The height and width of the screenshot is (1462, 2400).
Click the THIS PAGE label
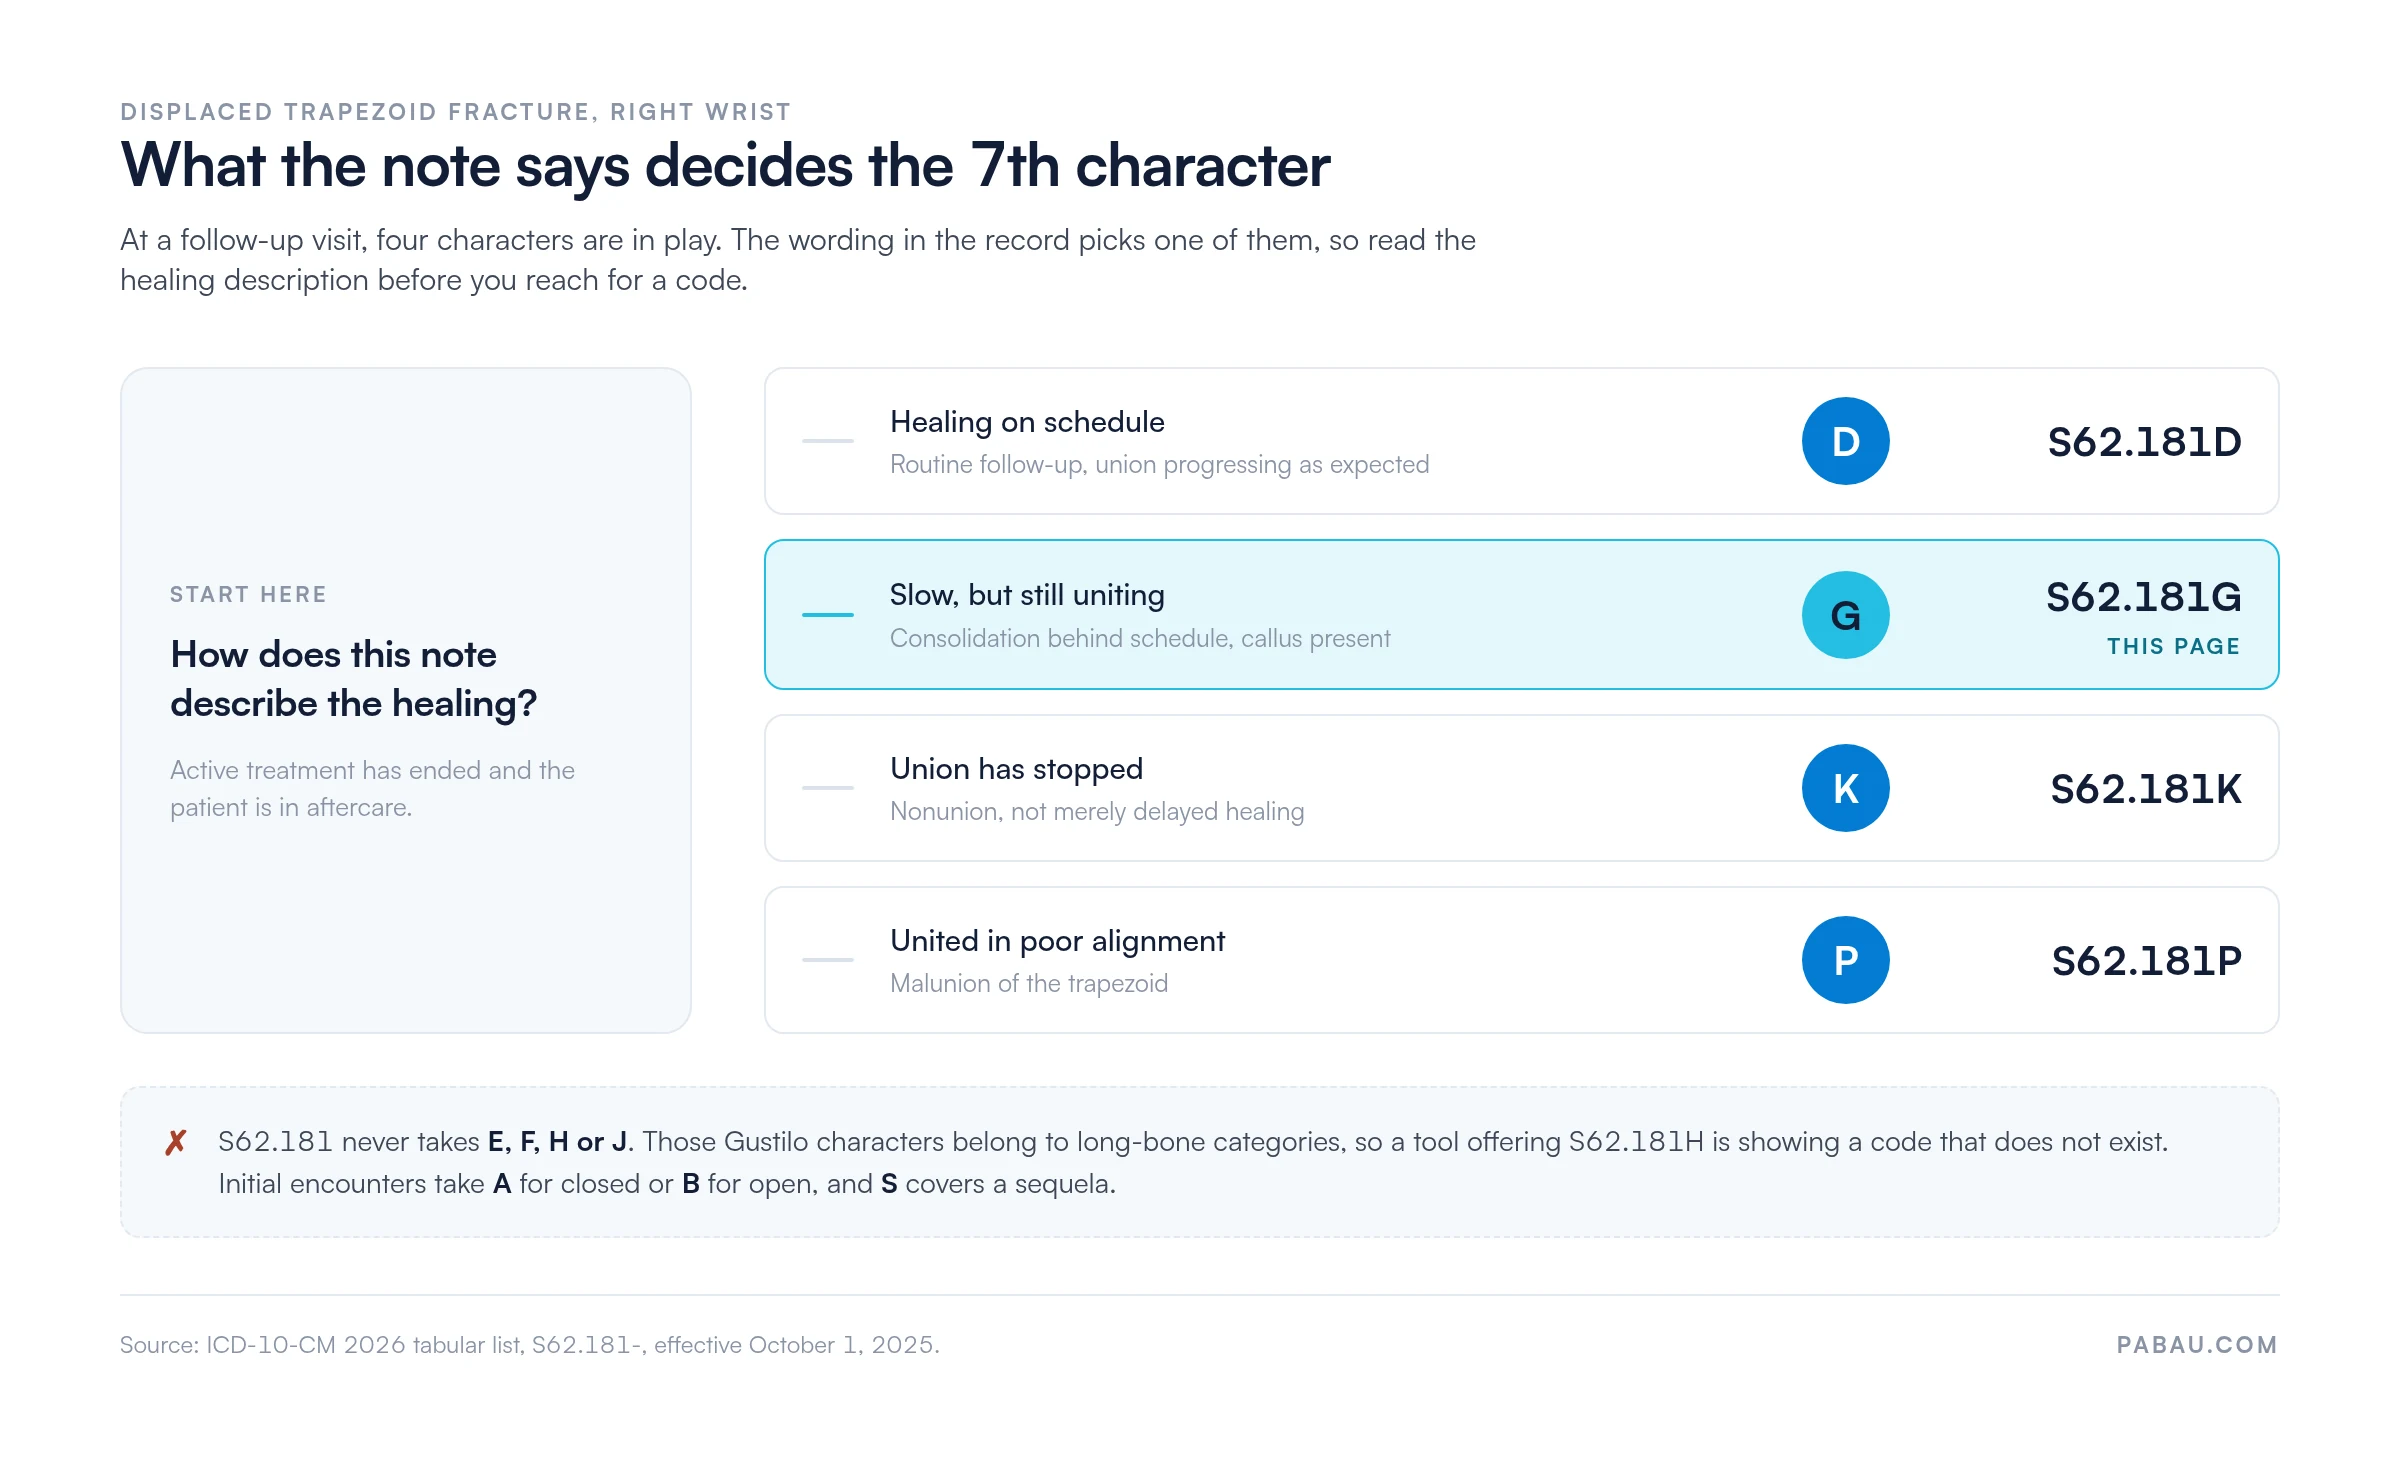tap(2173, 647)
